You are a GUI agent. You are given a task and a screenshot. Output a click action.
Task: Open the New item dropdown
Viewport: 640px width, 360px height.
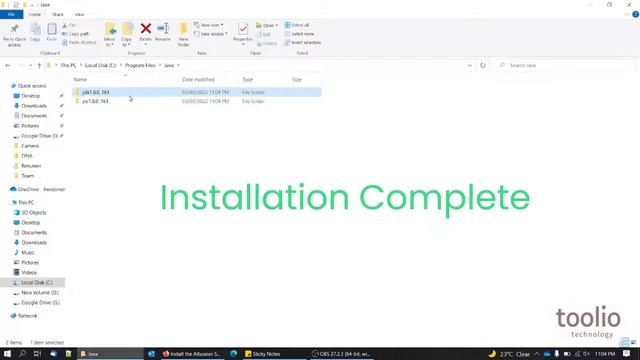pos(209,25)
